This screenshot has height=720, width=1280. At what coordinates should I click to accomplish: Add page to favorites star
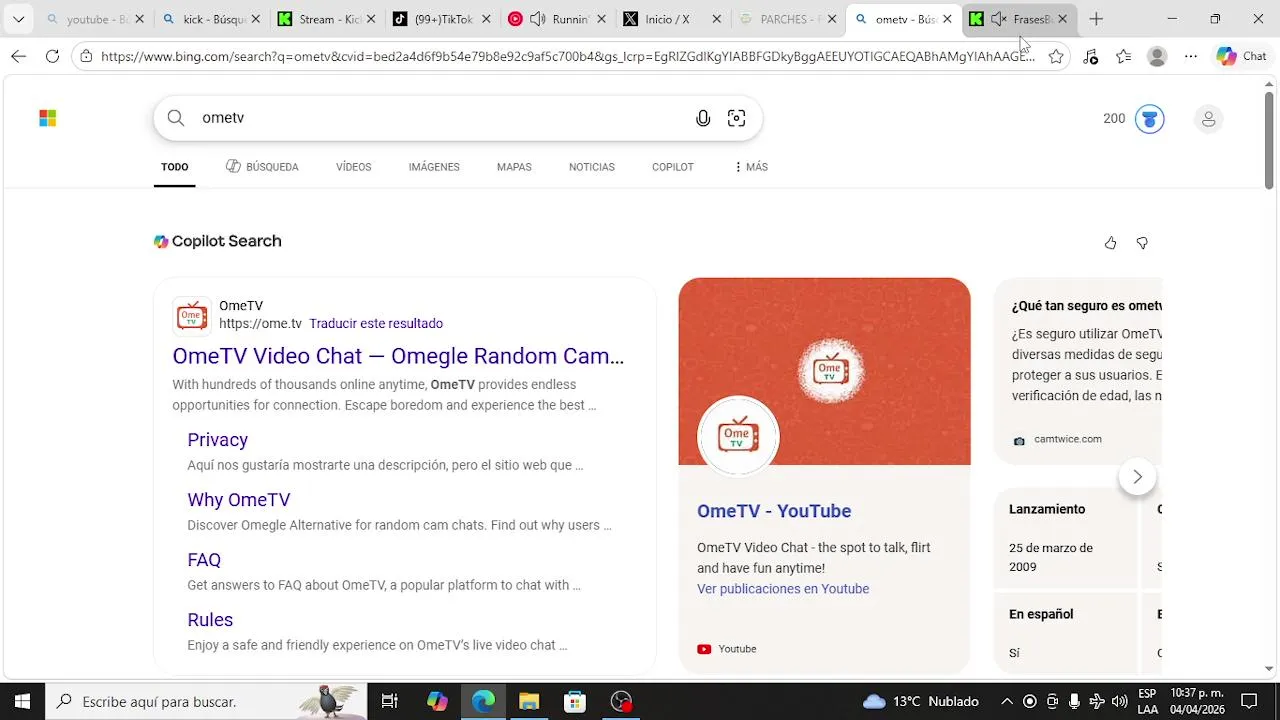[1056, 57]
